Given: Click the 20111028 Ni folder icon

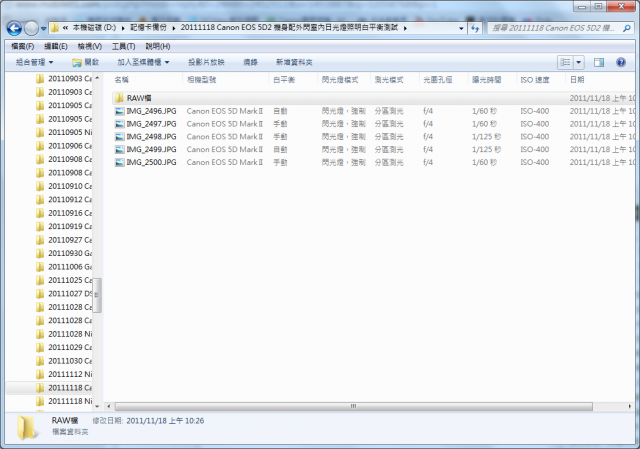Looking at the screenshot, I should [x=40, y=334].
